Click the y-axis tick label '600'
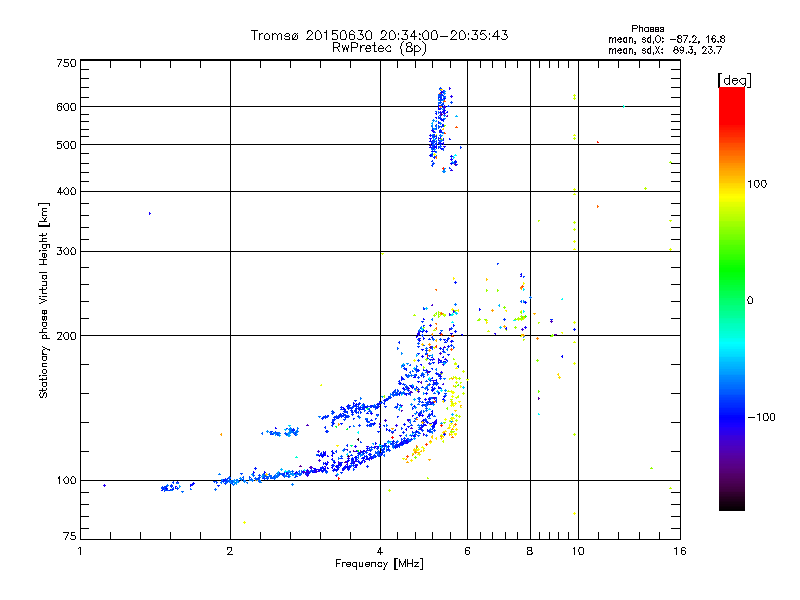The image size is (800, 600). [x=66, y=107]
